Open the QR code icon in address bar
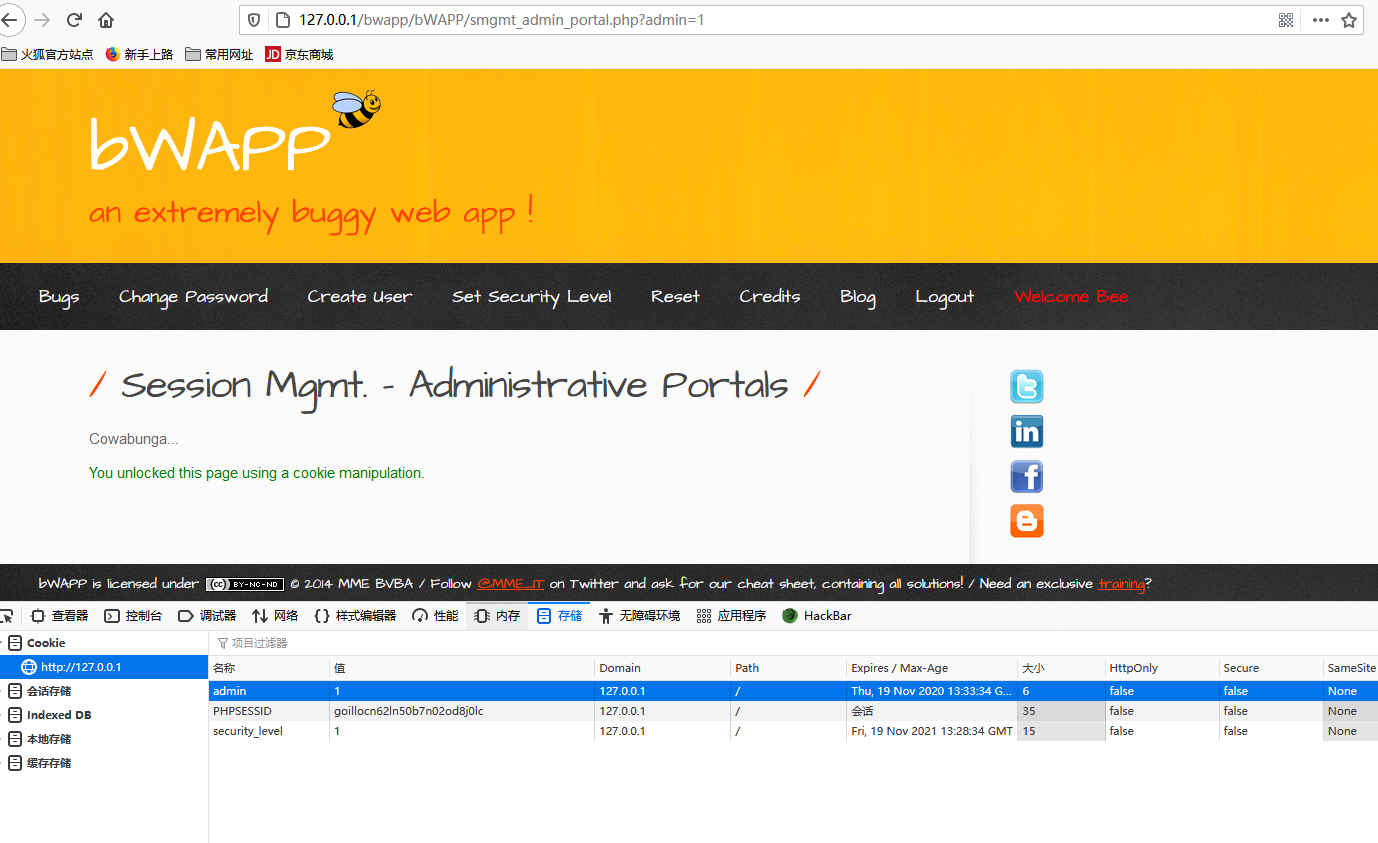This screenshot has width=1378, height=843. pyautogui.click(x=1286, y=20)
